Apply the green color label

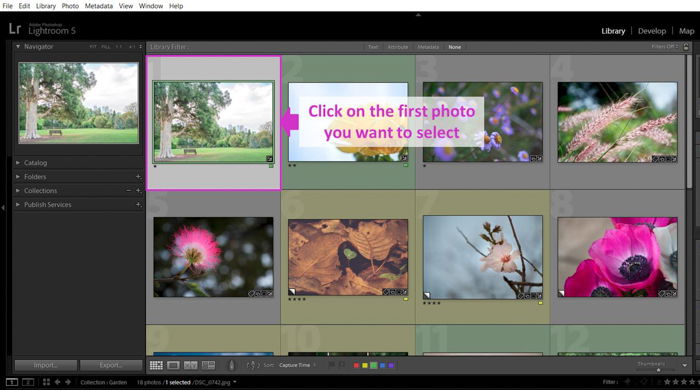374,365
